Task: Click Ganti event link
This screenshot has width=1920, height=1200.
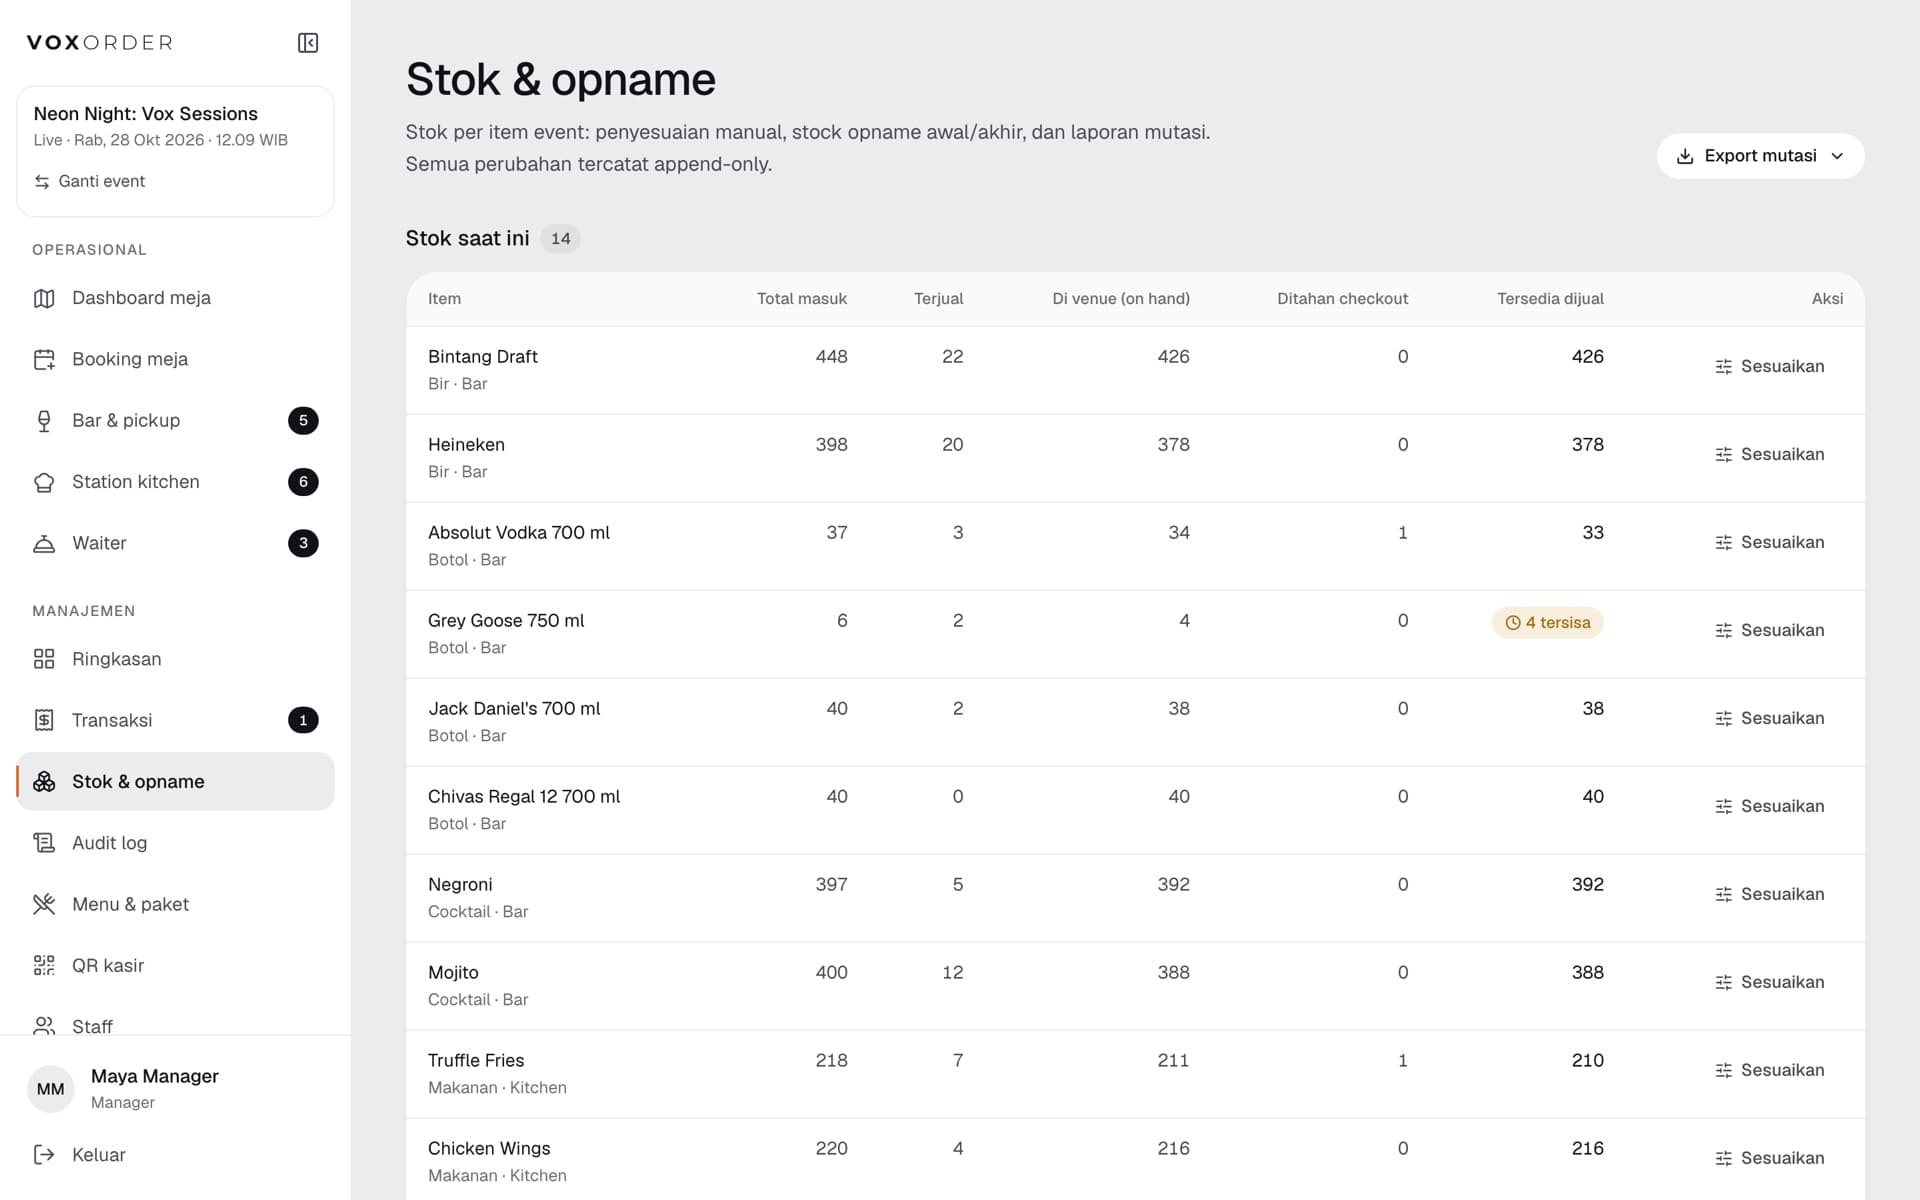Action: click(x=90, y=181)
